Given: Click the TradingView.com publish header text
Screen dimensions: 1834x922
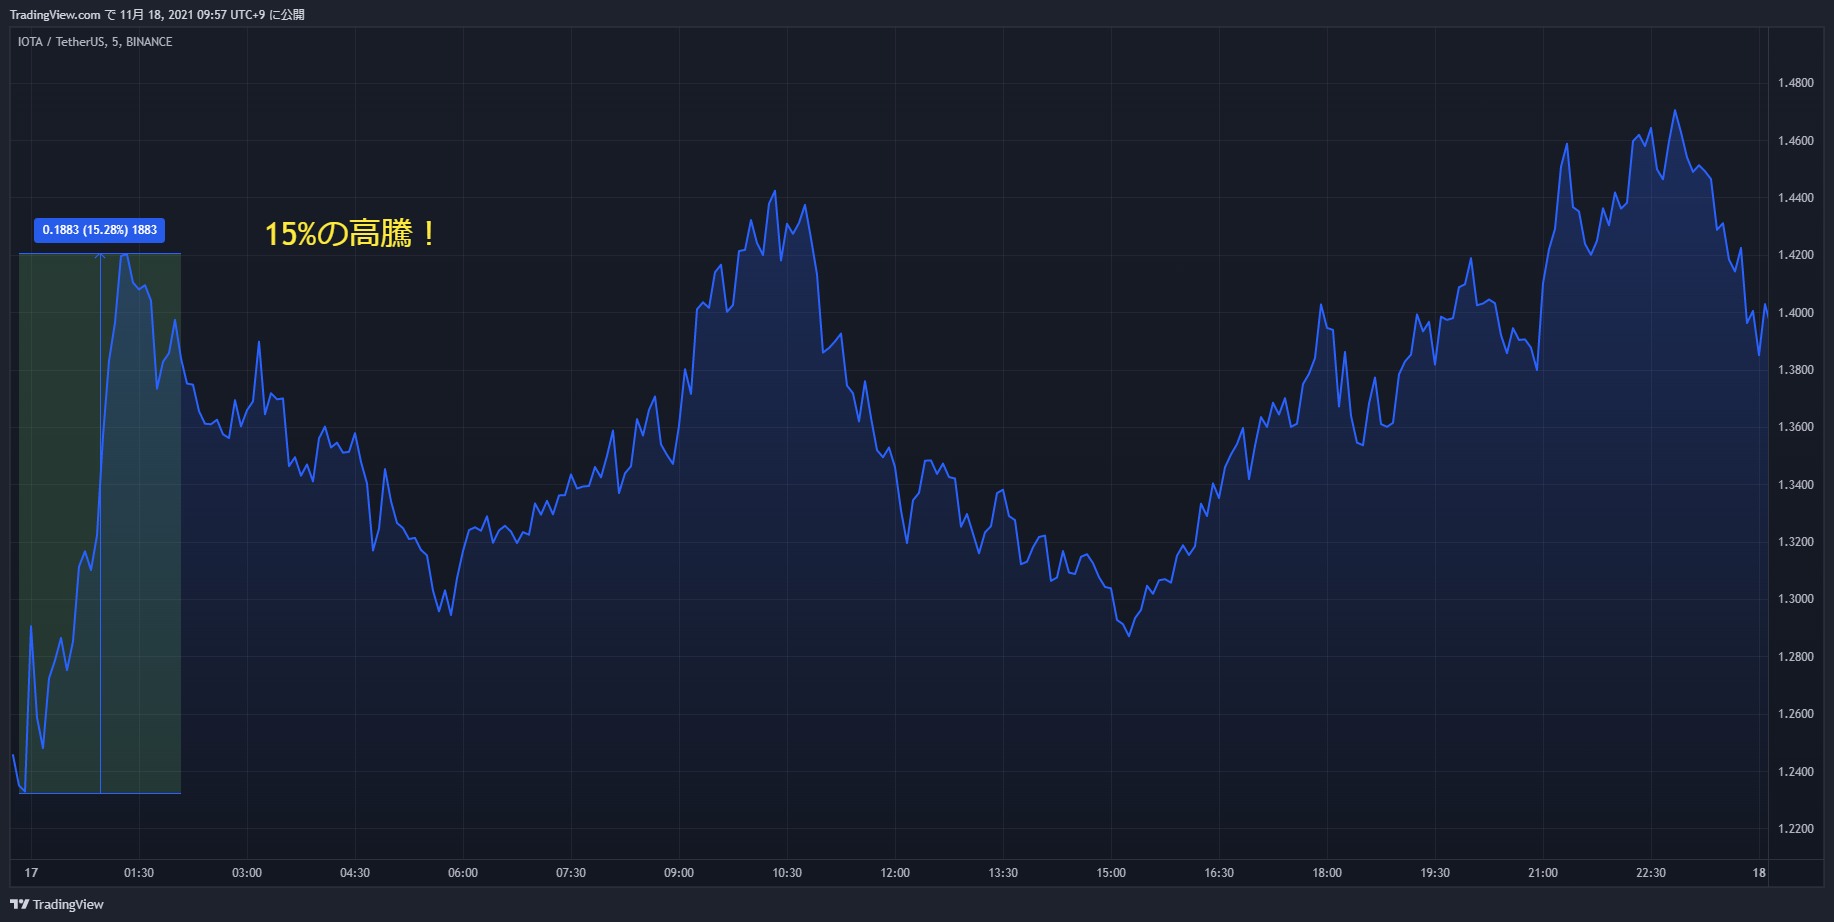Looking at the screenshot, I should tap(157, 15).
